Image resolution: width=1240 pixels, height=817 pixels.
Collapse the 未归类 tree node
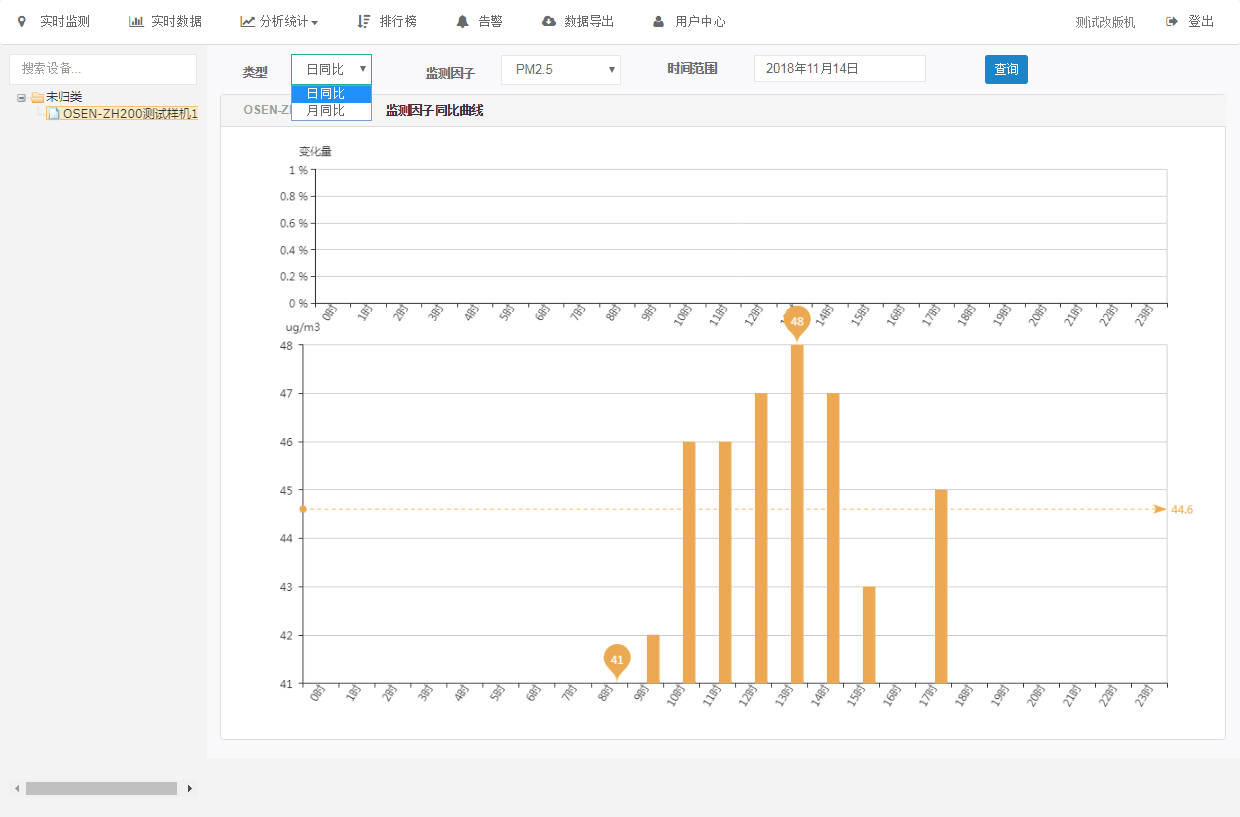click(x=21, y=97)
